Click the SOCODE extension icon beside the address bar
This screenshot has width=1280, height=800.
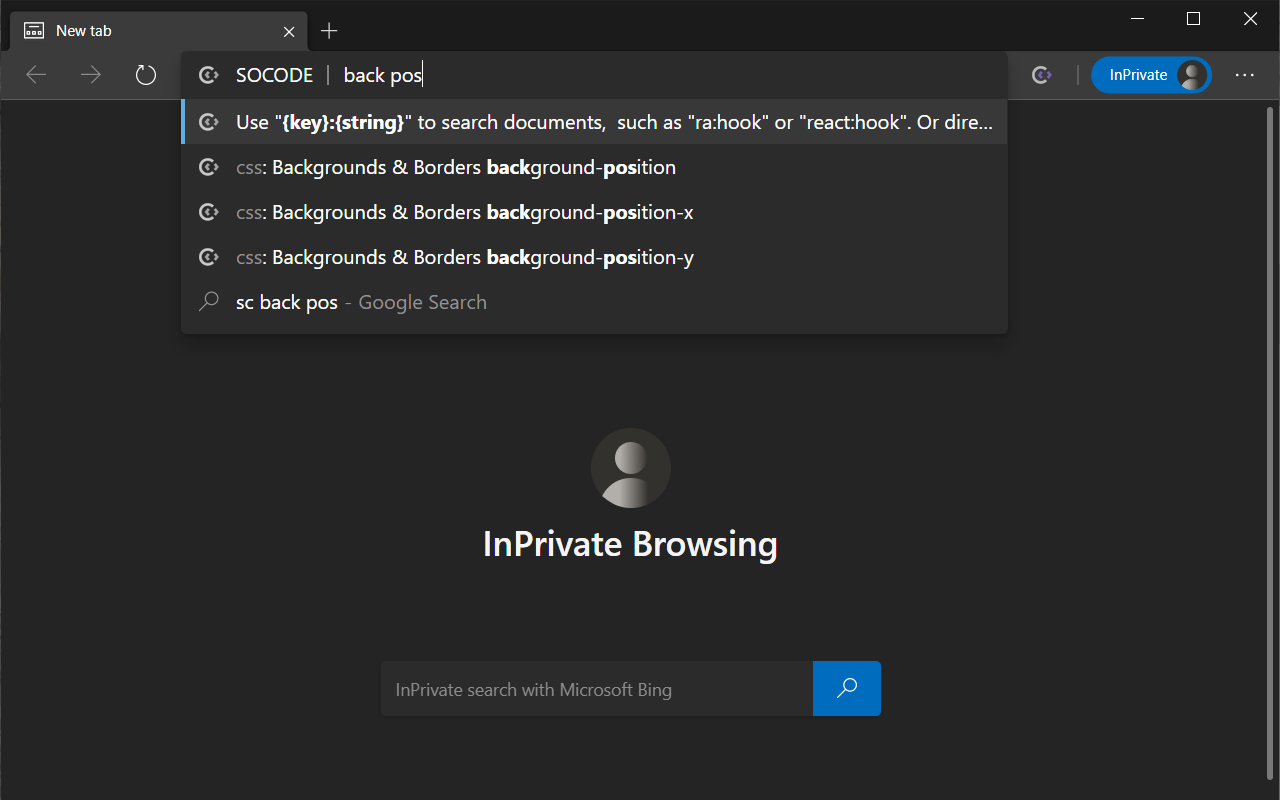pos(1041,74)
